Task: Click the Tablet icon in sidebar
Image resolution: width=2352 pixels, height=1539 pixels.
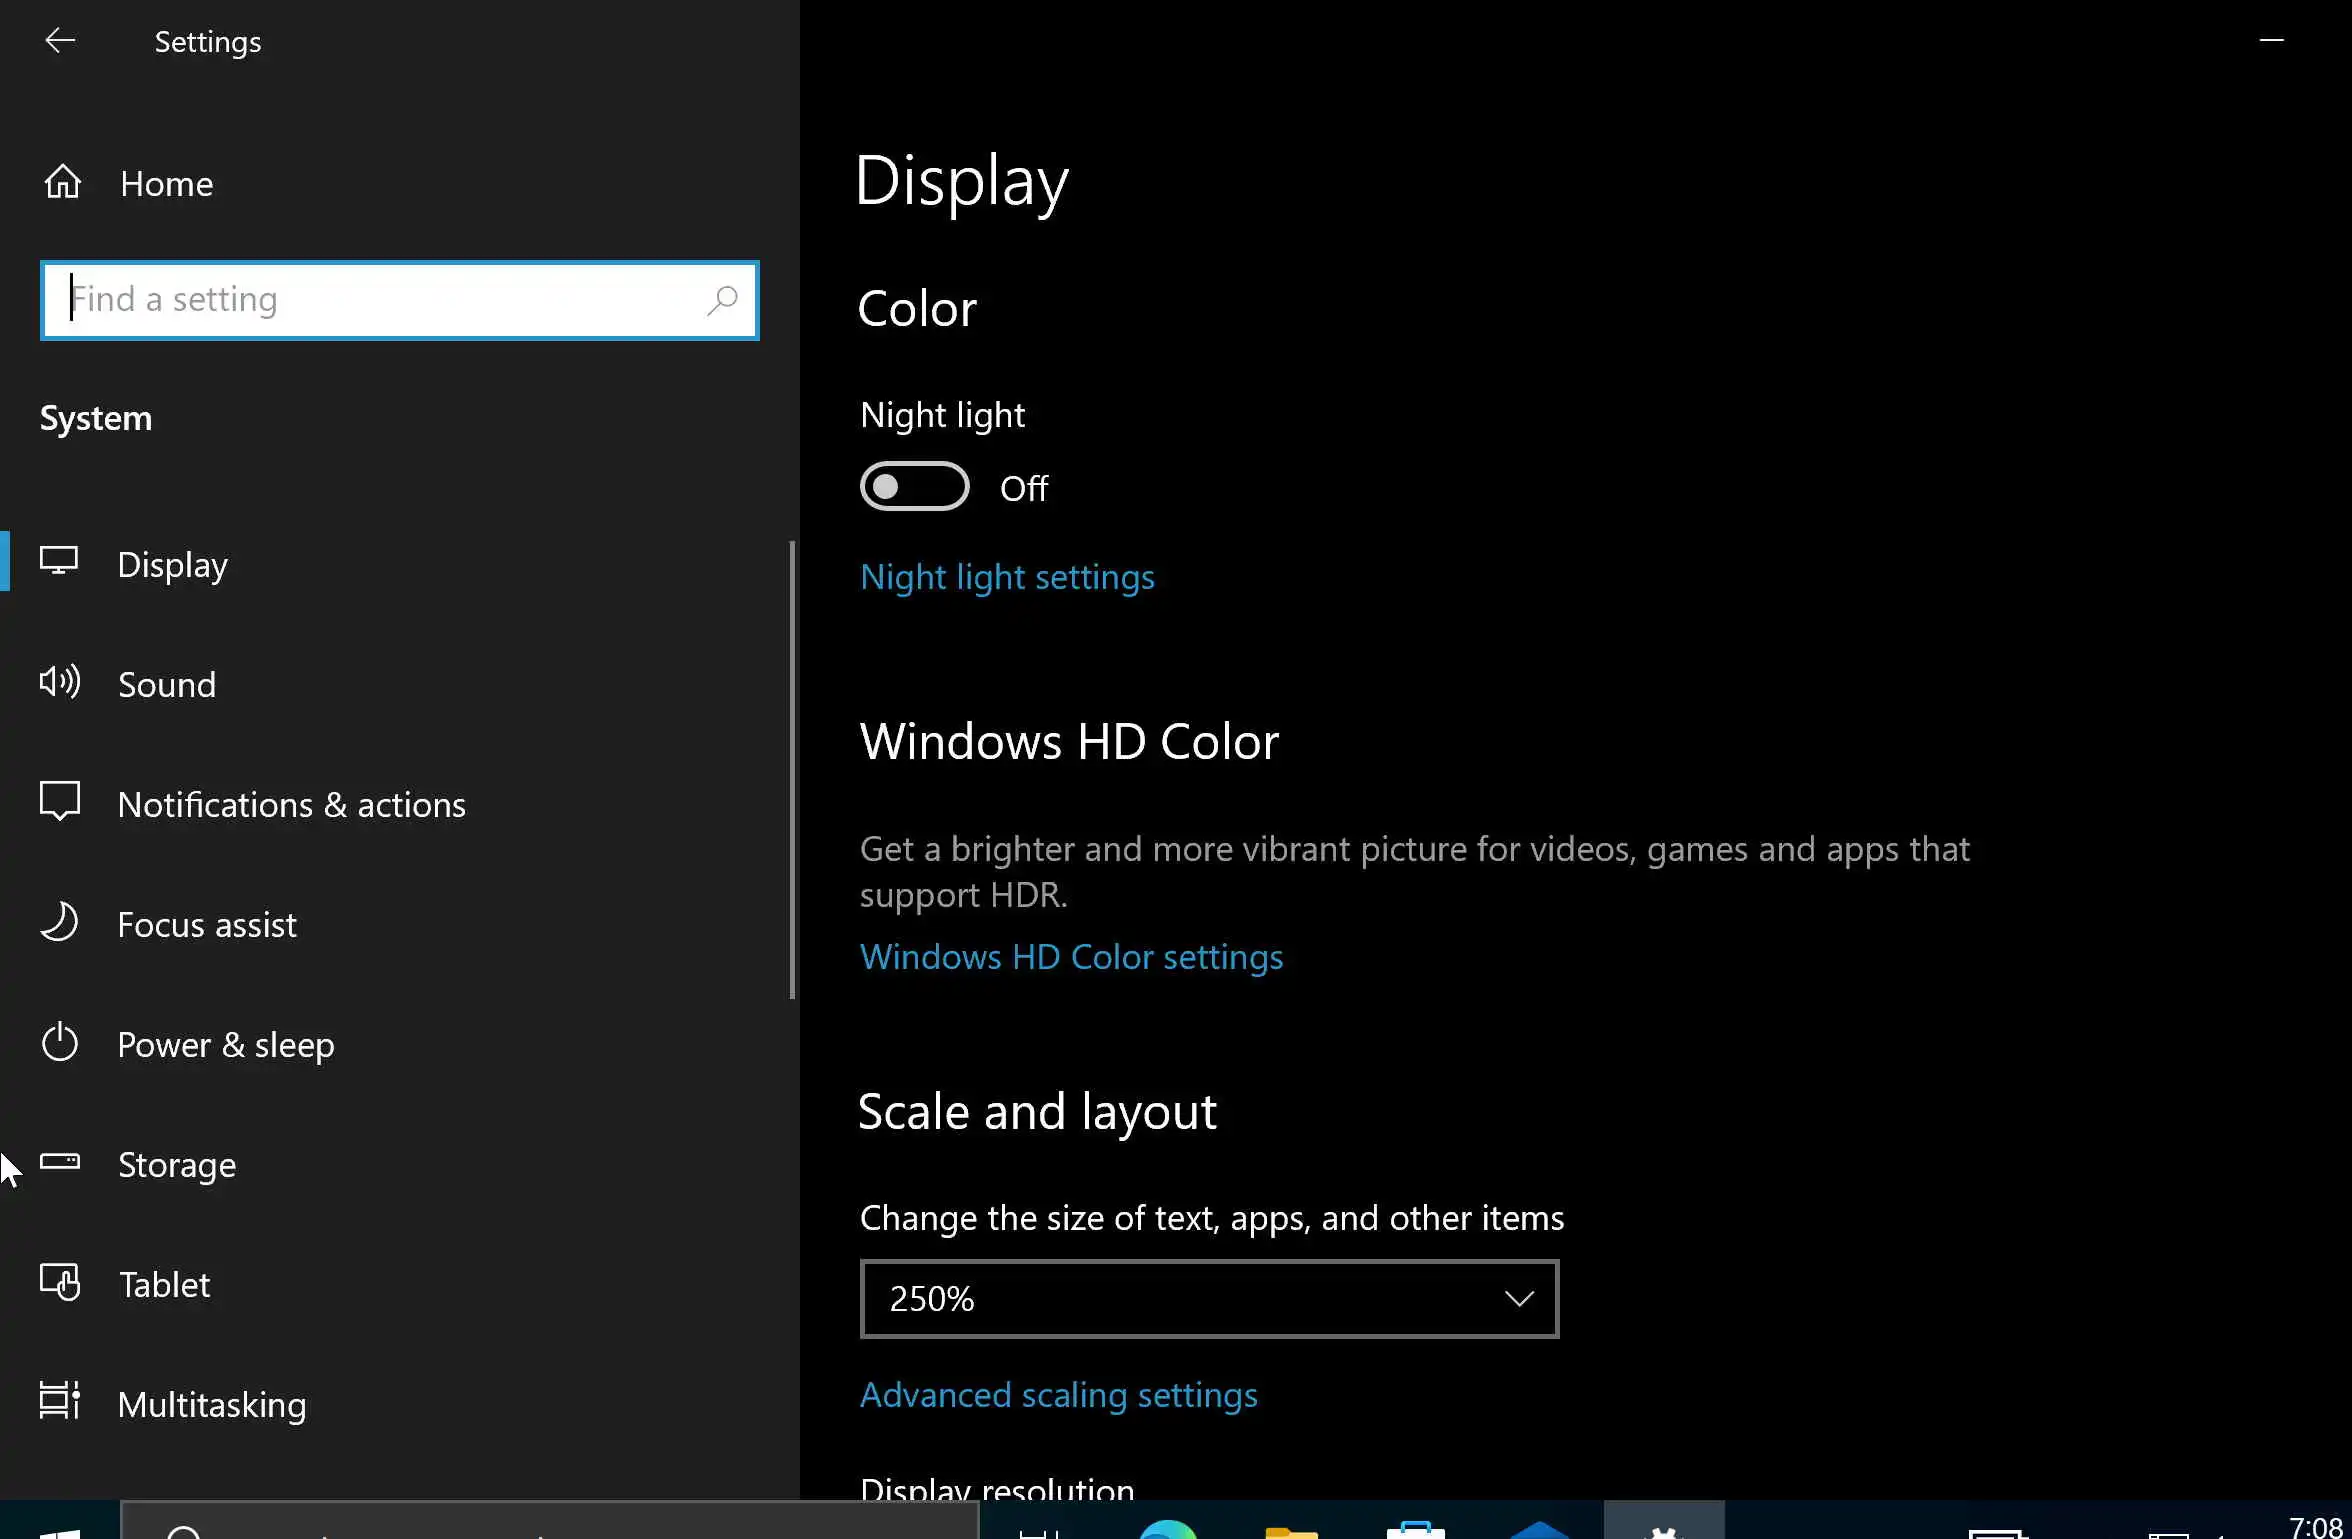Action: coord(60,1283)
